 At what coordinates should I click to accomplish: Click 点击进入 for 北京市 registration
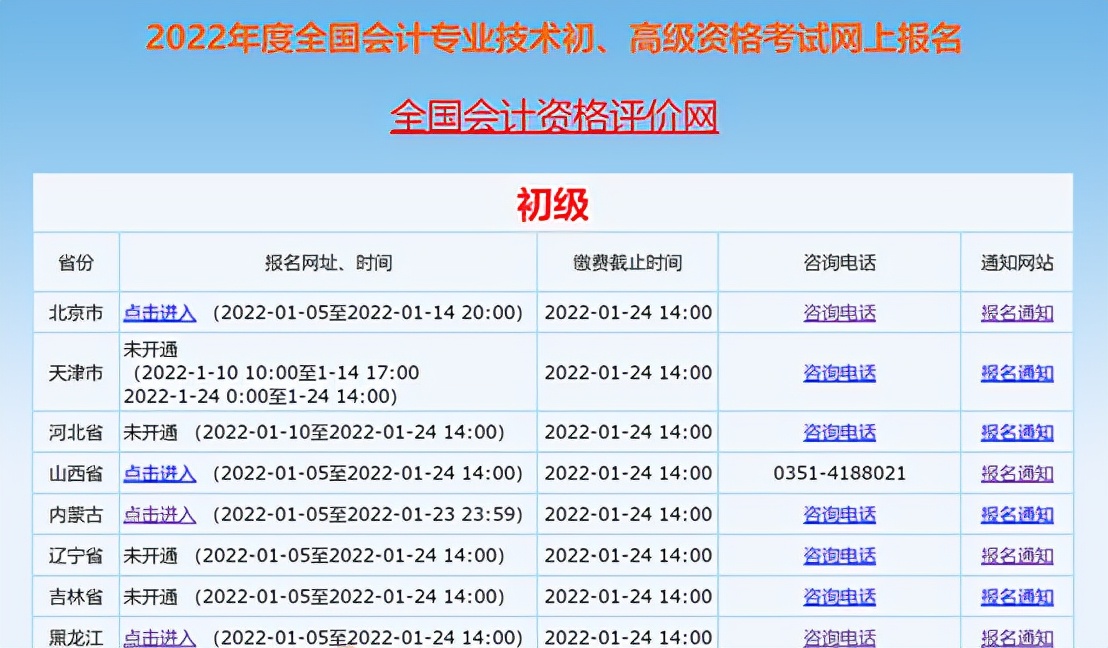pos(159,312)
